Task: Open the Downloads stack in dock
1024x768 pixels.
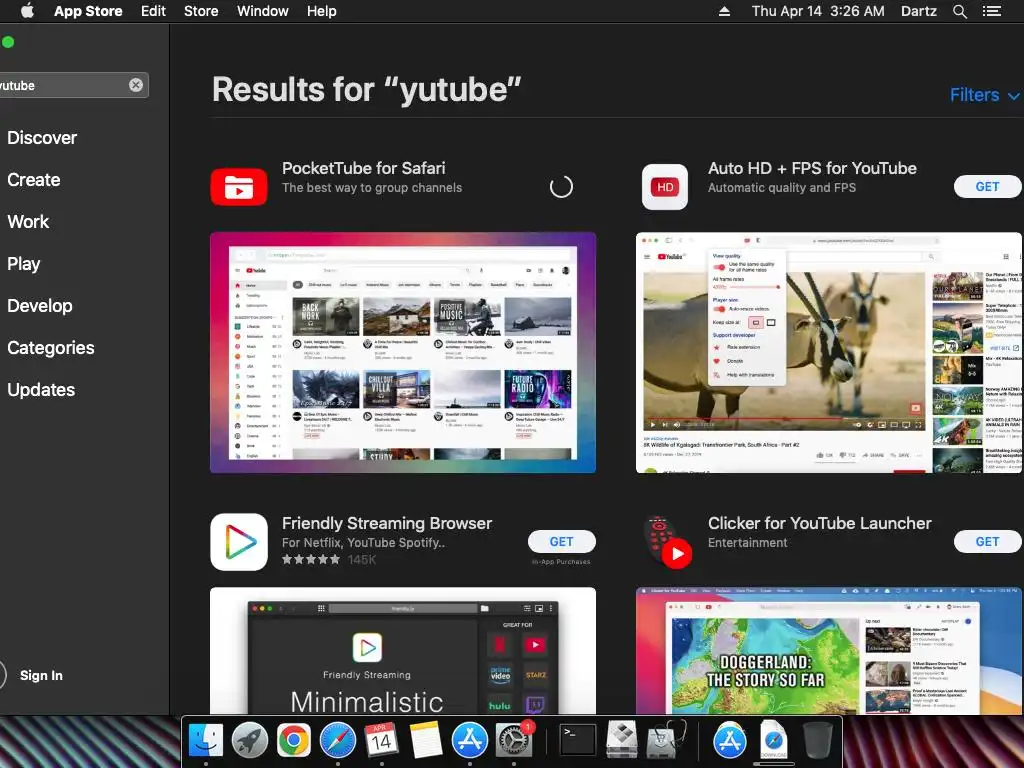Action: pyautogui.click(x=774, y=740)
